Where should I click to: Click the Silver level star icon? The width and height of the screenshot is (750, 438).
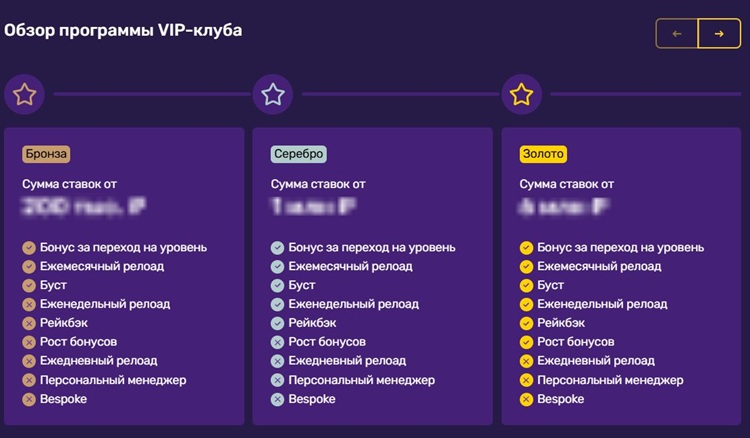tap(273, 94)
